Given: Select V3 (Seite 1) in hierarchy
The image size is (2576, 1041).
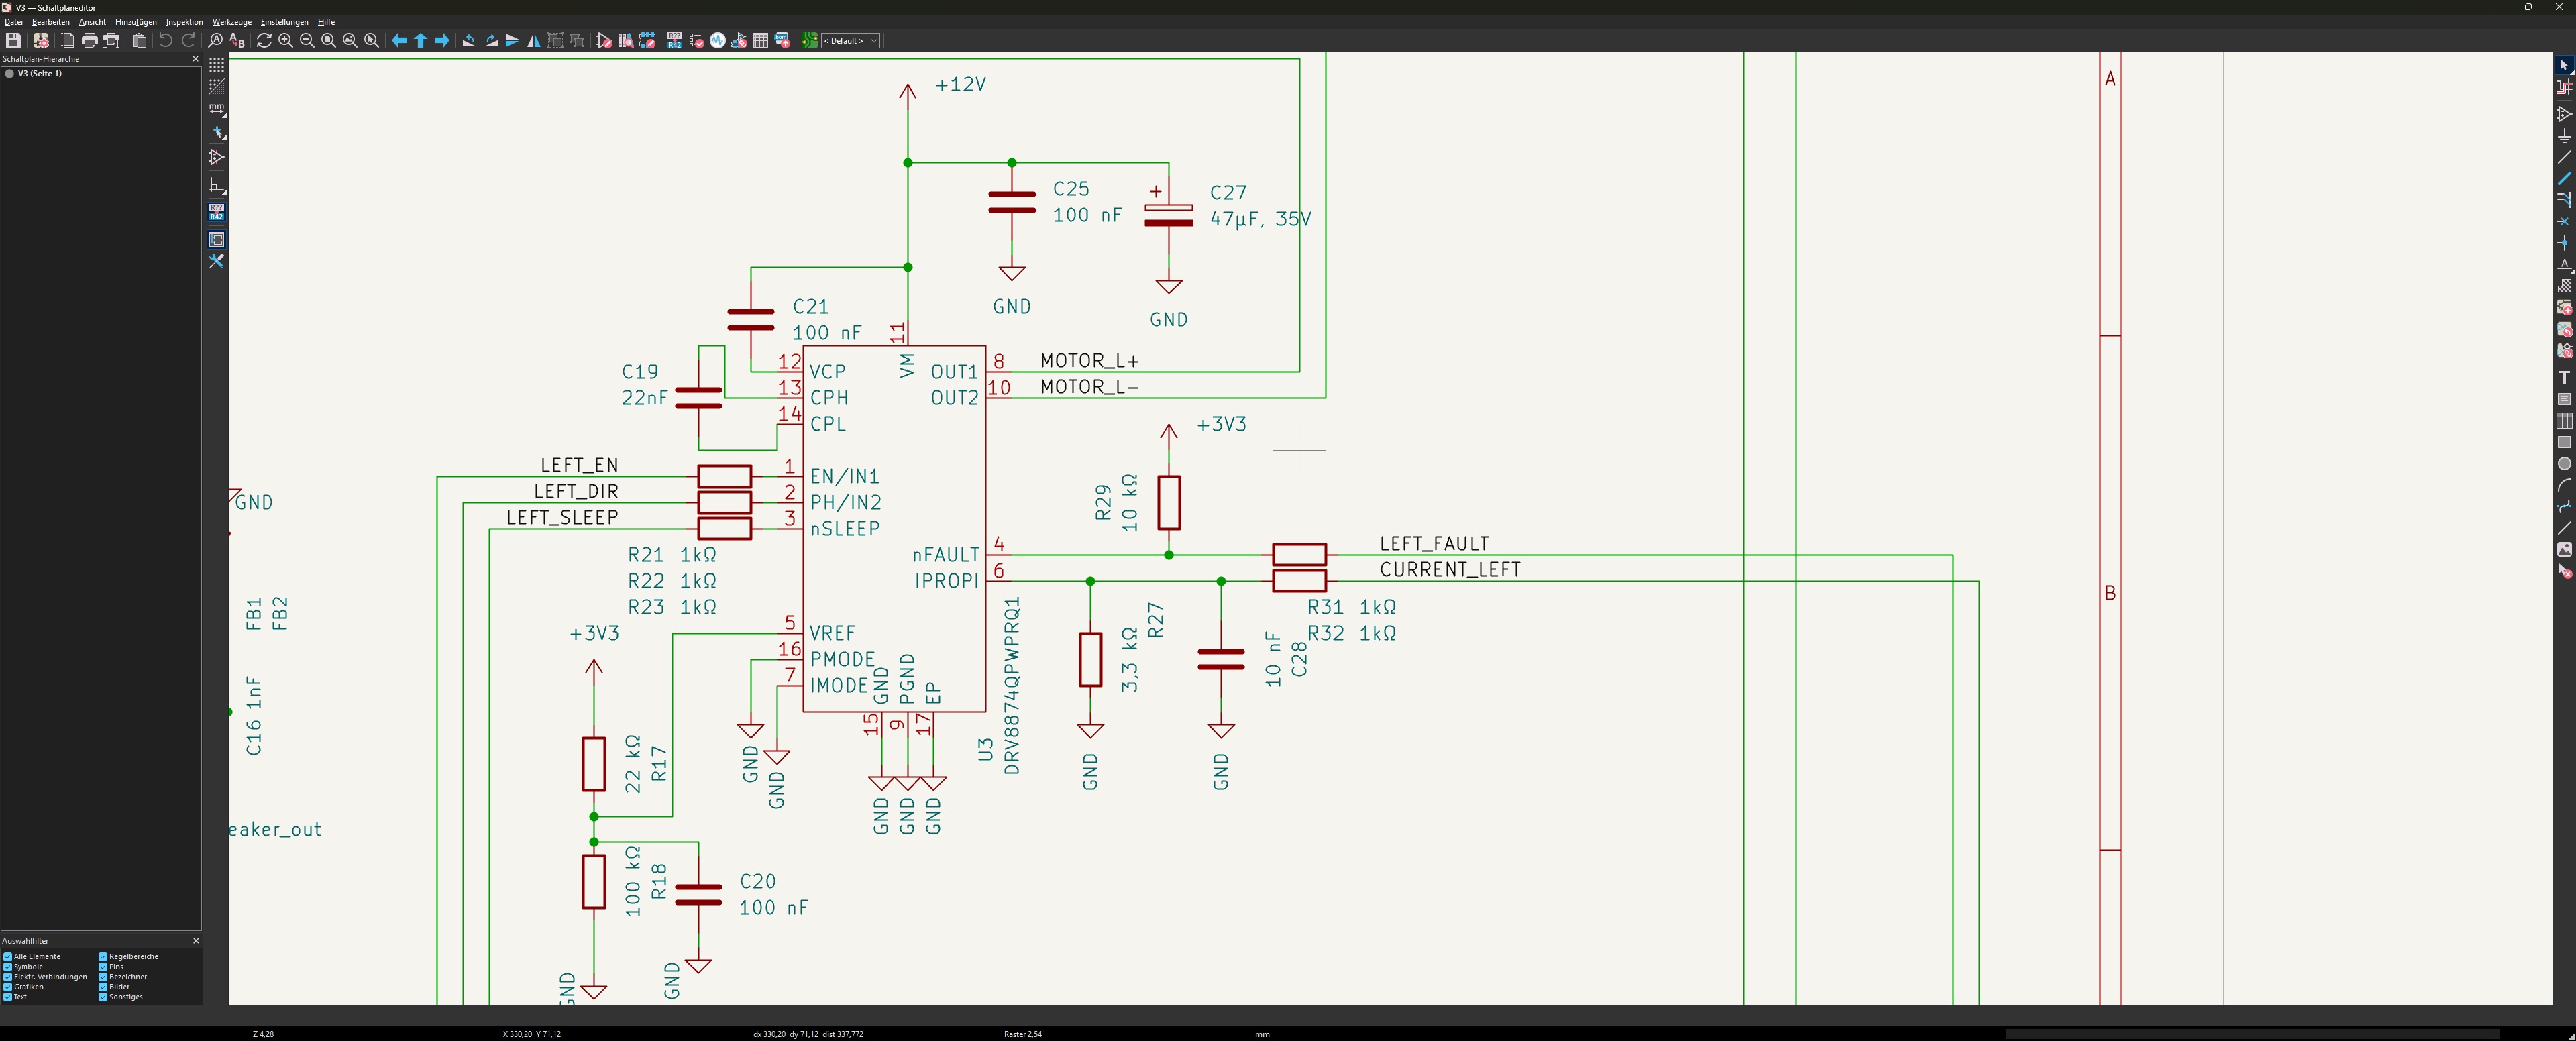Looking at the screenshot, I should pos(40,74).
